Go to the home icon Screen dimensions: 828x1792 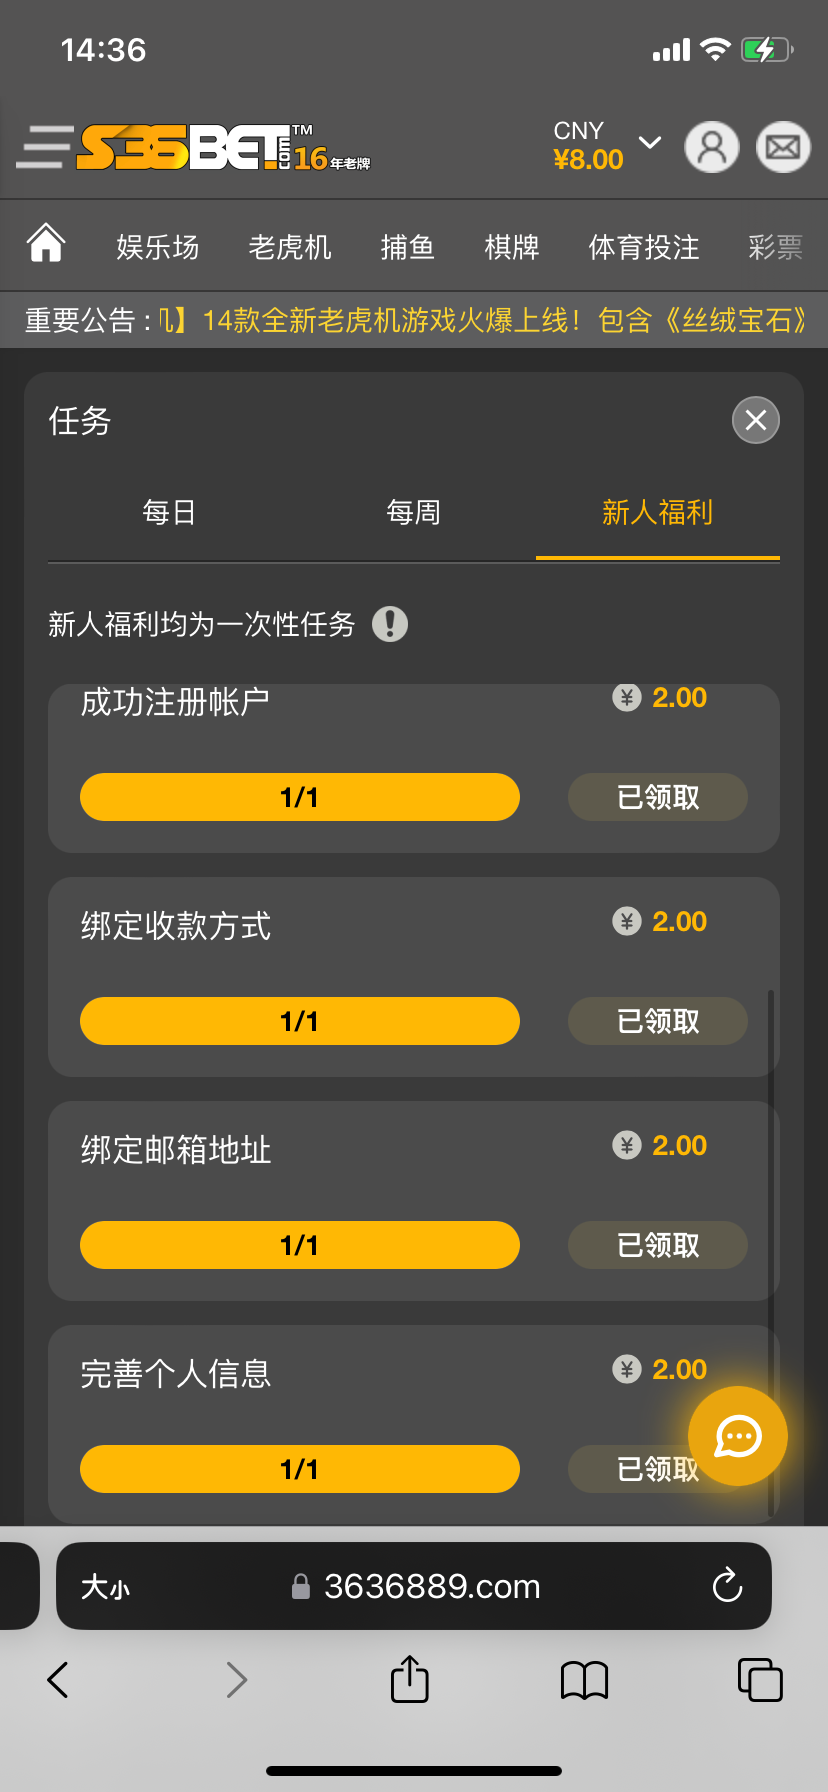[x=46, y=244]
